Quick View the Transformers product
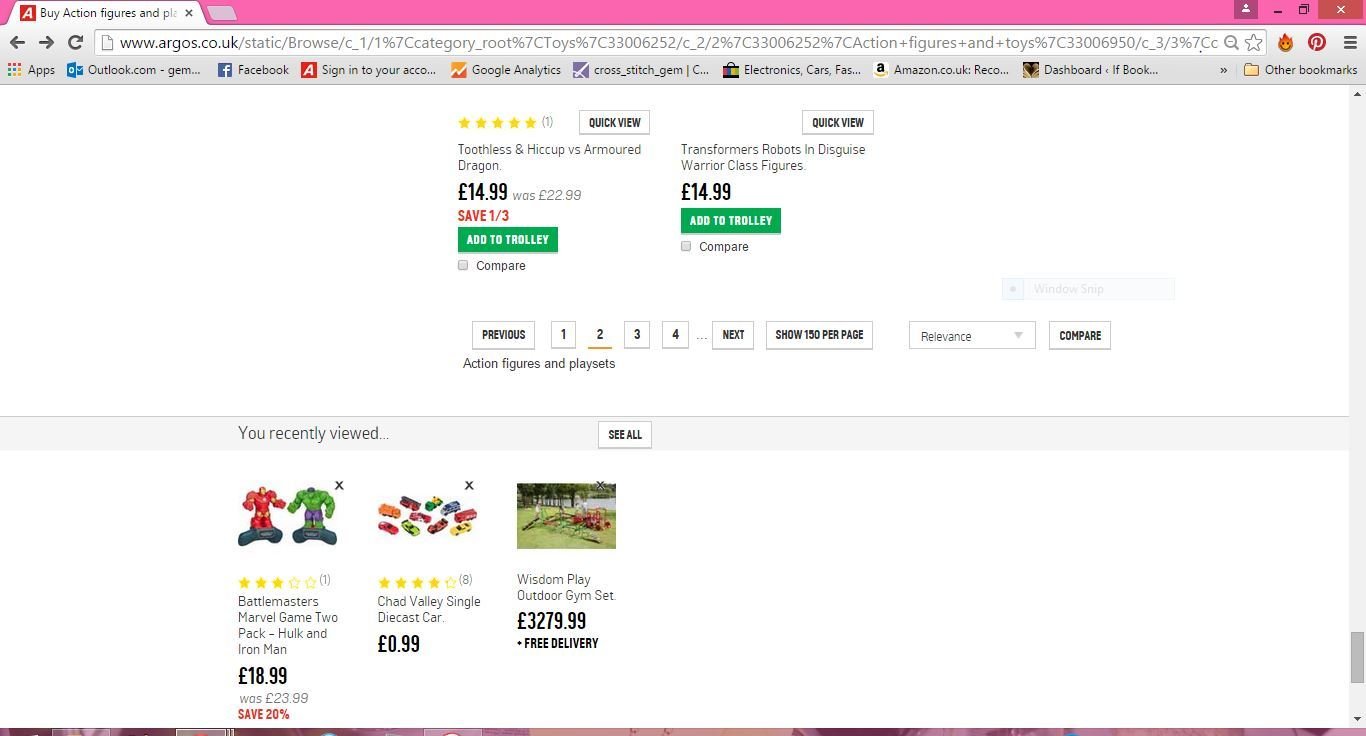1366x736 pixels. pos(838,123)
